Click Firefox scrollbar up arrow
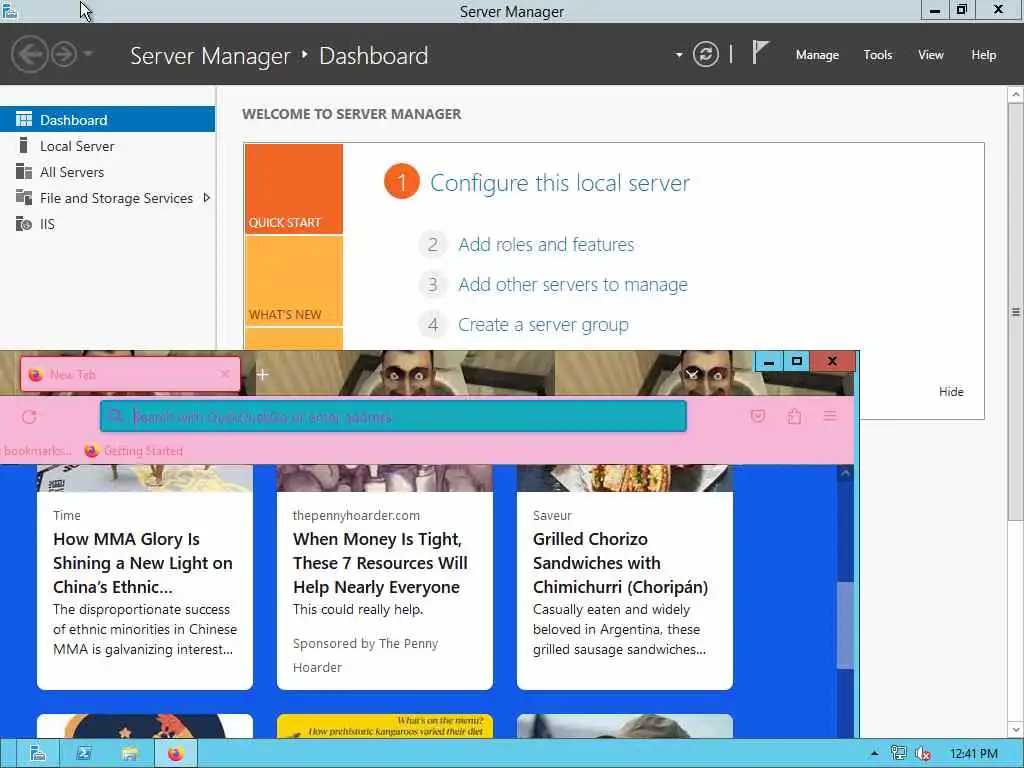 (845, 473)
